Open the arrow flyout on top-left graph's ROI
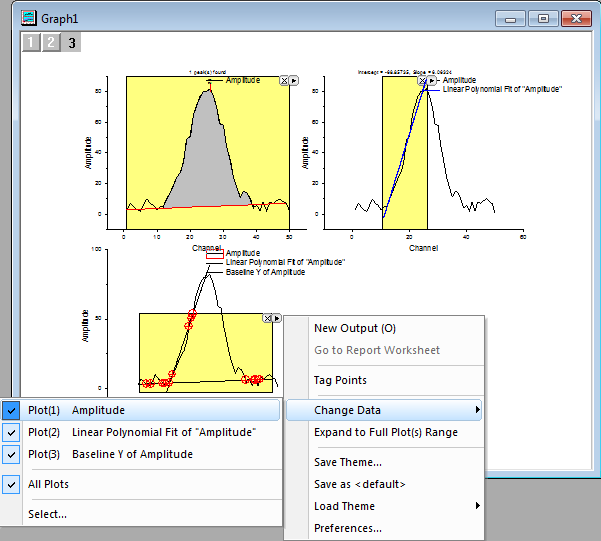Viewport: 601px width, 541px height. tap(293, 80)
